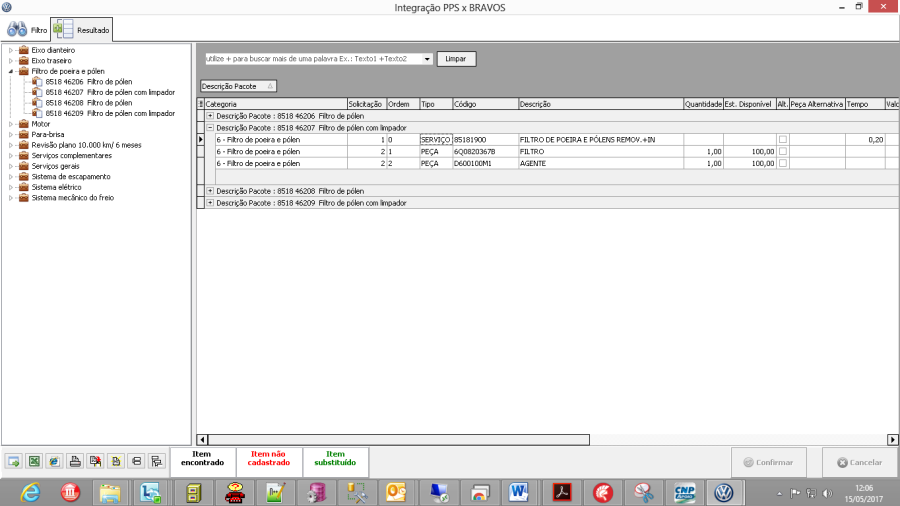Click the red telephone icon in taskbar
This screenshot has width=900, height=506.
234,493
